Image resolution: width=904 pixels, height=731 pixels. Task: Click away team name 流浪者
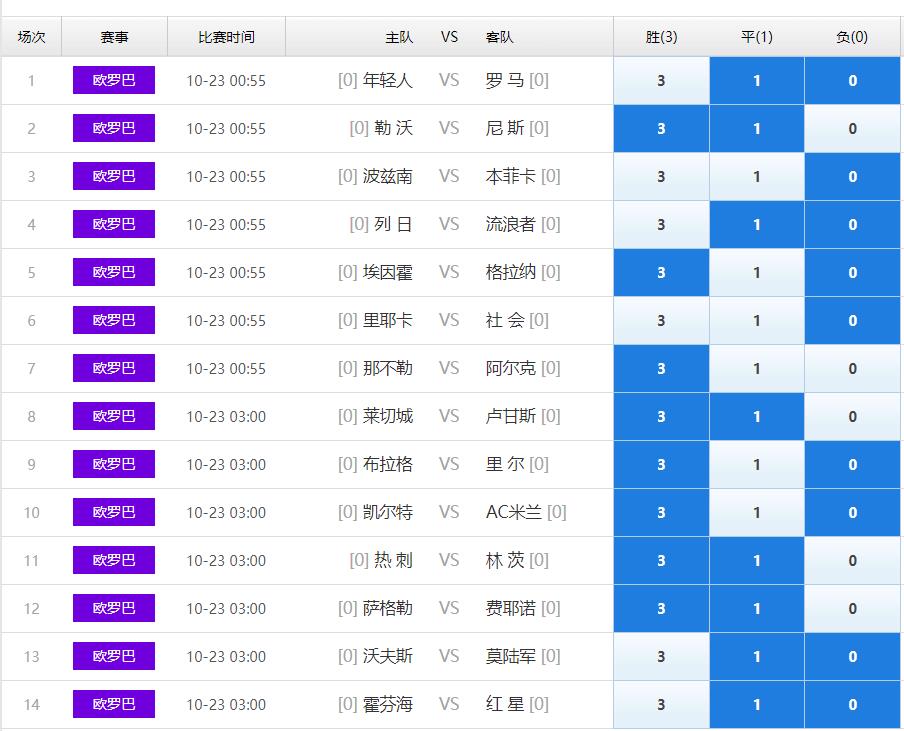(x=510, y=224)
